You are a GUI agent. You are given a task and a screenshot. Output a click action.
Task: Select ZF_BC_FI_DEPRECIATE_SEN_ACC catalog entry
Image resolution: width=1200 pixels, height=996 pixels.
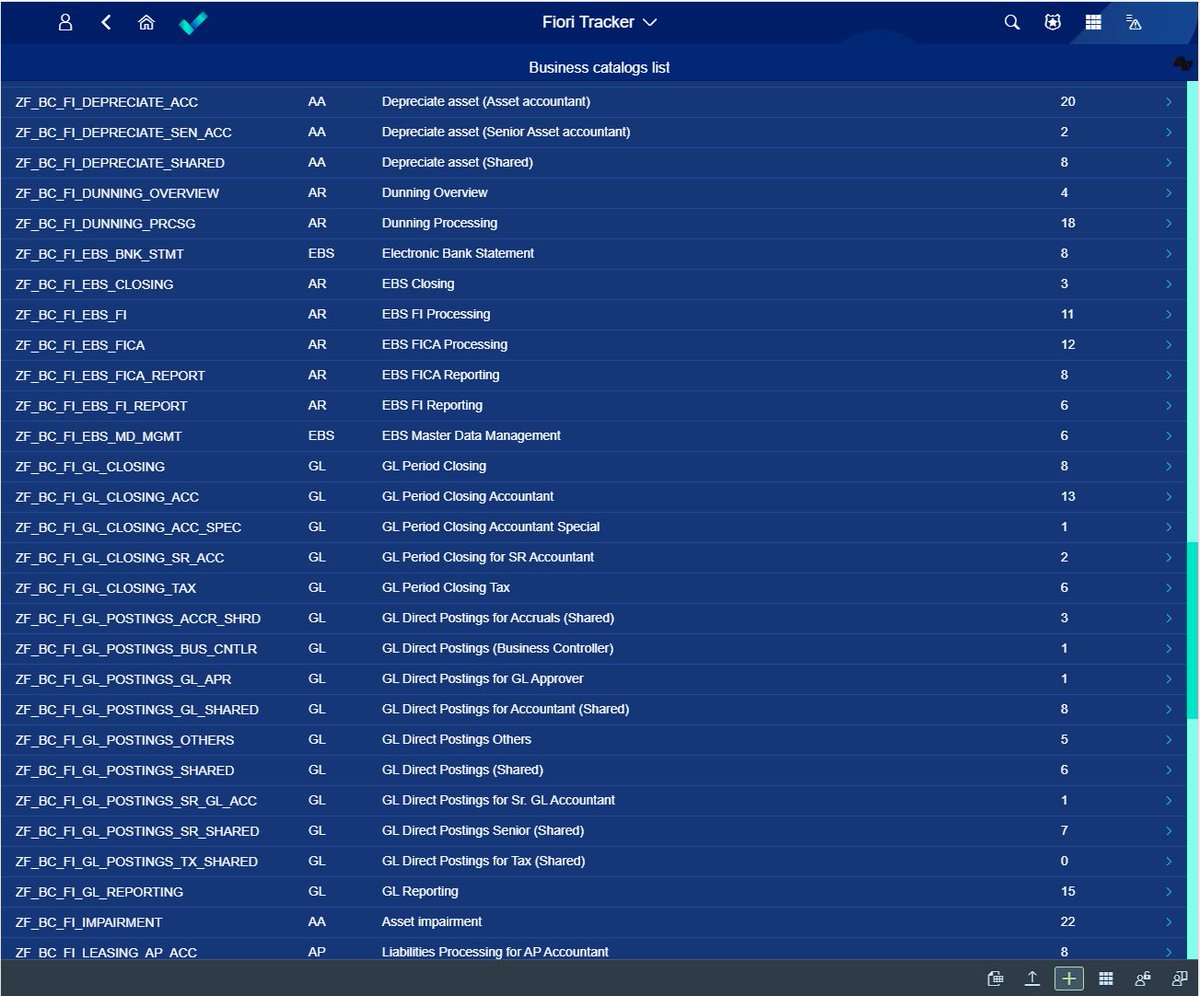pos(124,132)
